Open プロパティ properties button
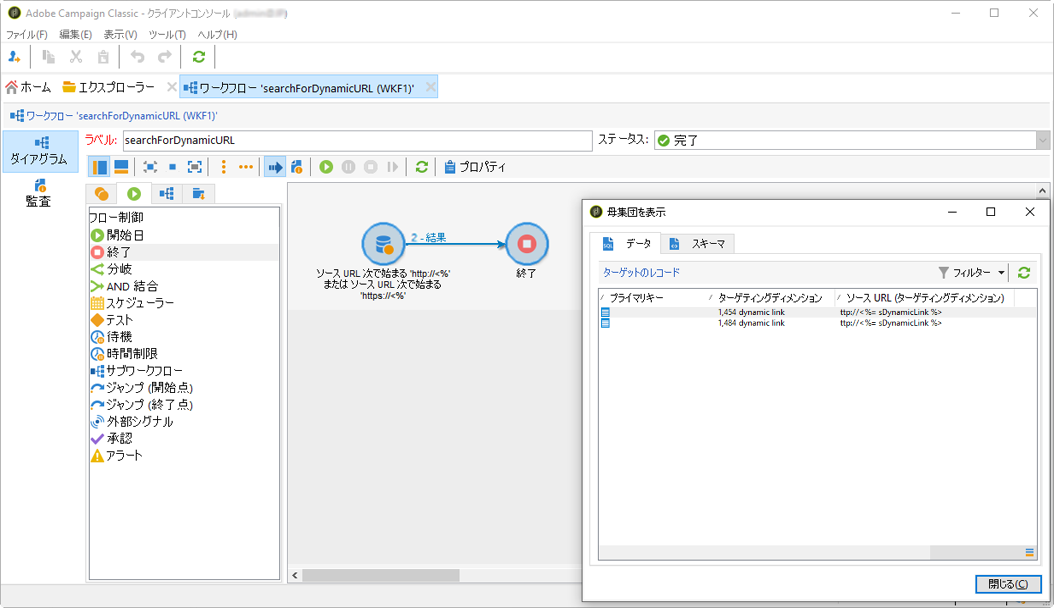Image resolution: width=1054 pixels, height=608 pixels. pyautogui.click(x=475, y=167)
